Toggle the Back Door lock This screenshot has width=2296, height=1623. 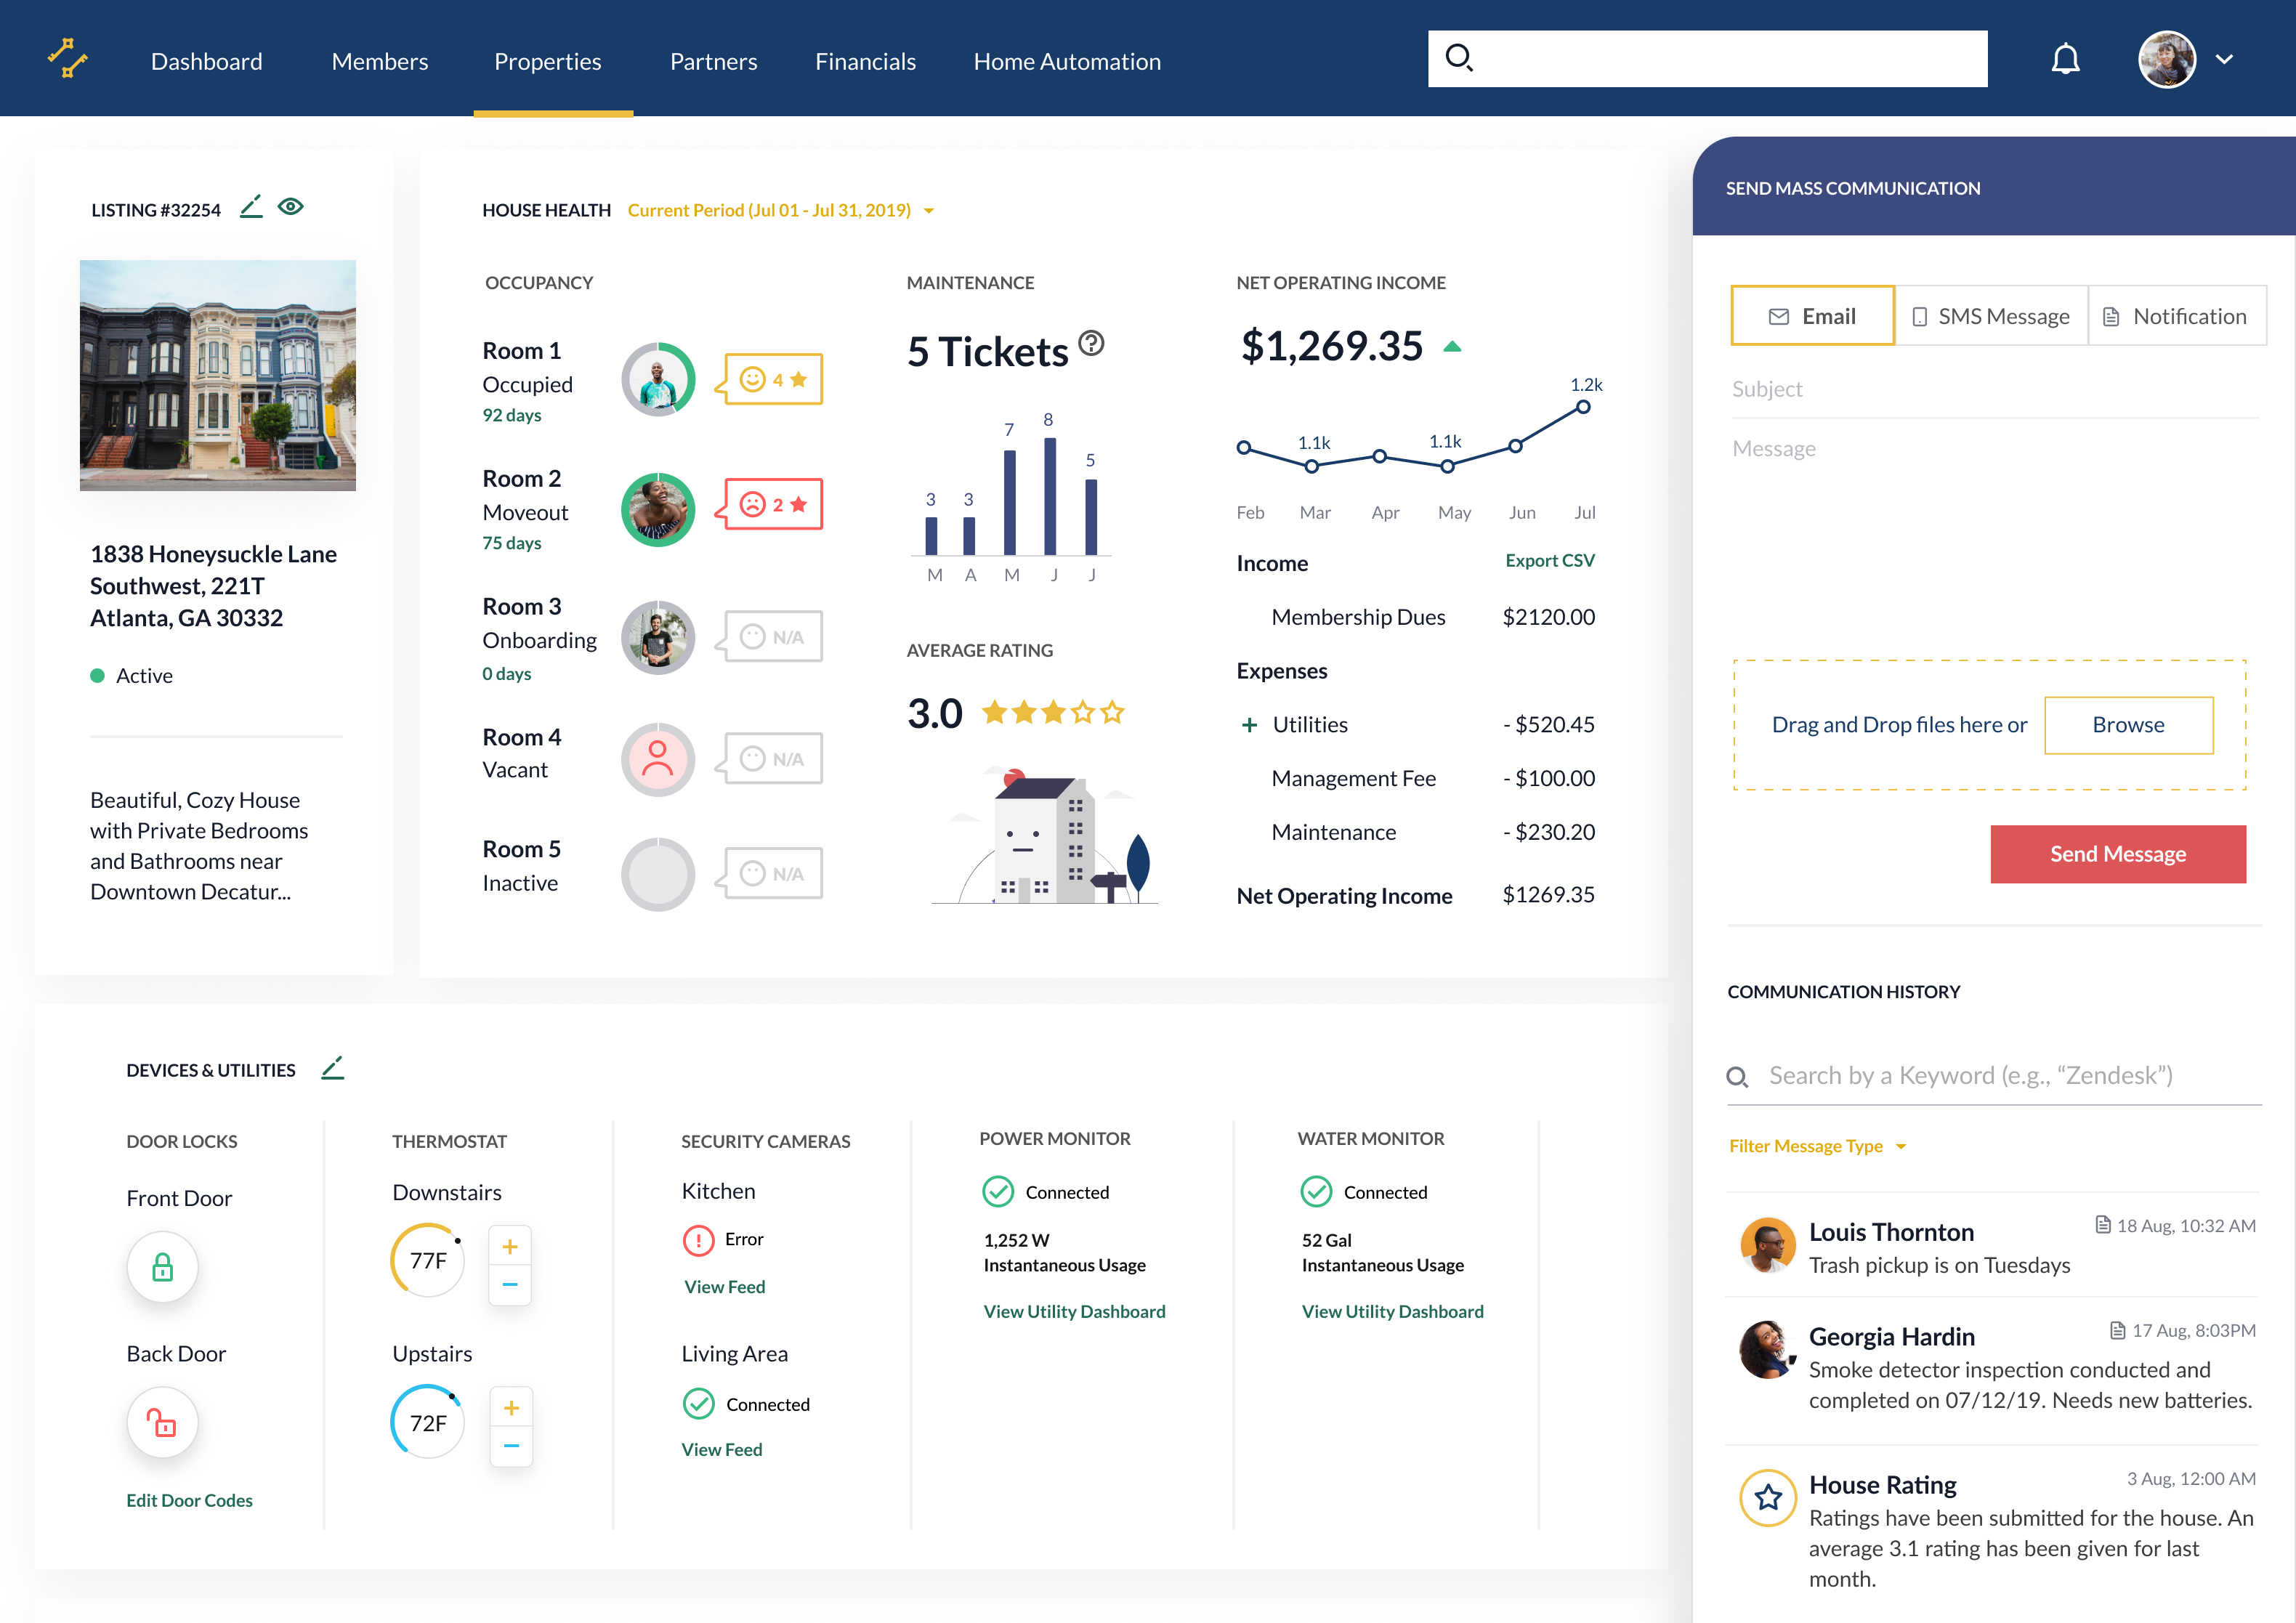[162, 1423]
